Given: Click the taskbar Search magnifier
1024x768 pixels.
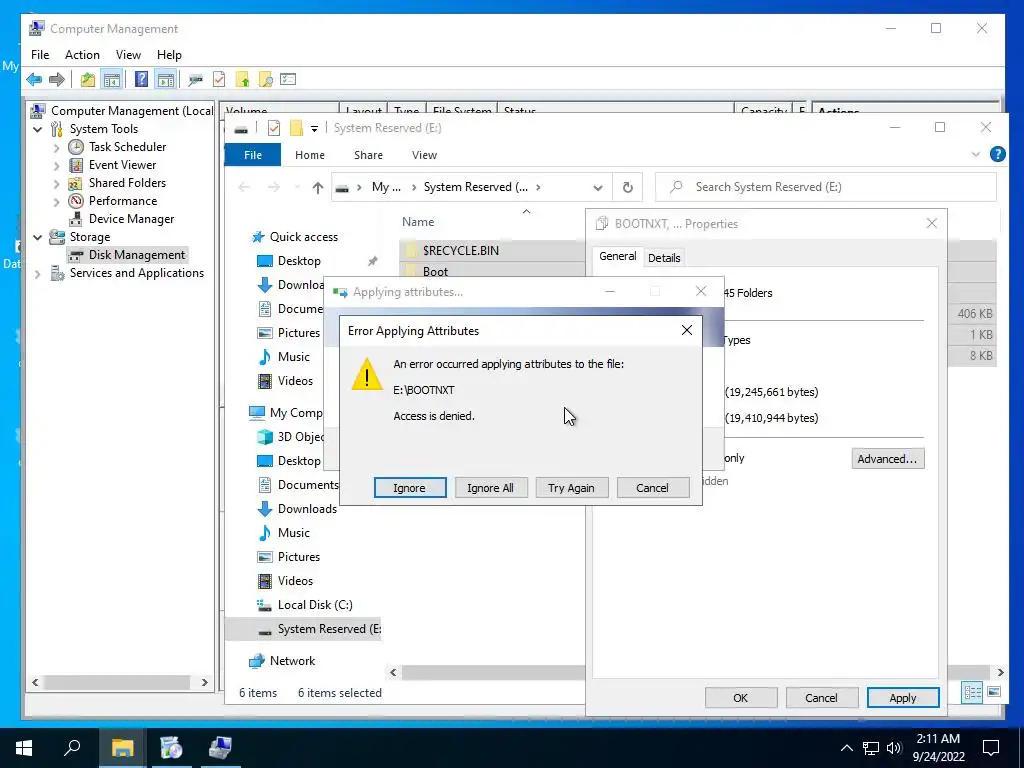Looking at the screenshot, I should point(72,748).
